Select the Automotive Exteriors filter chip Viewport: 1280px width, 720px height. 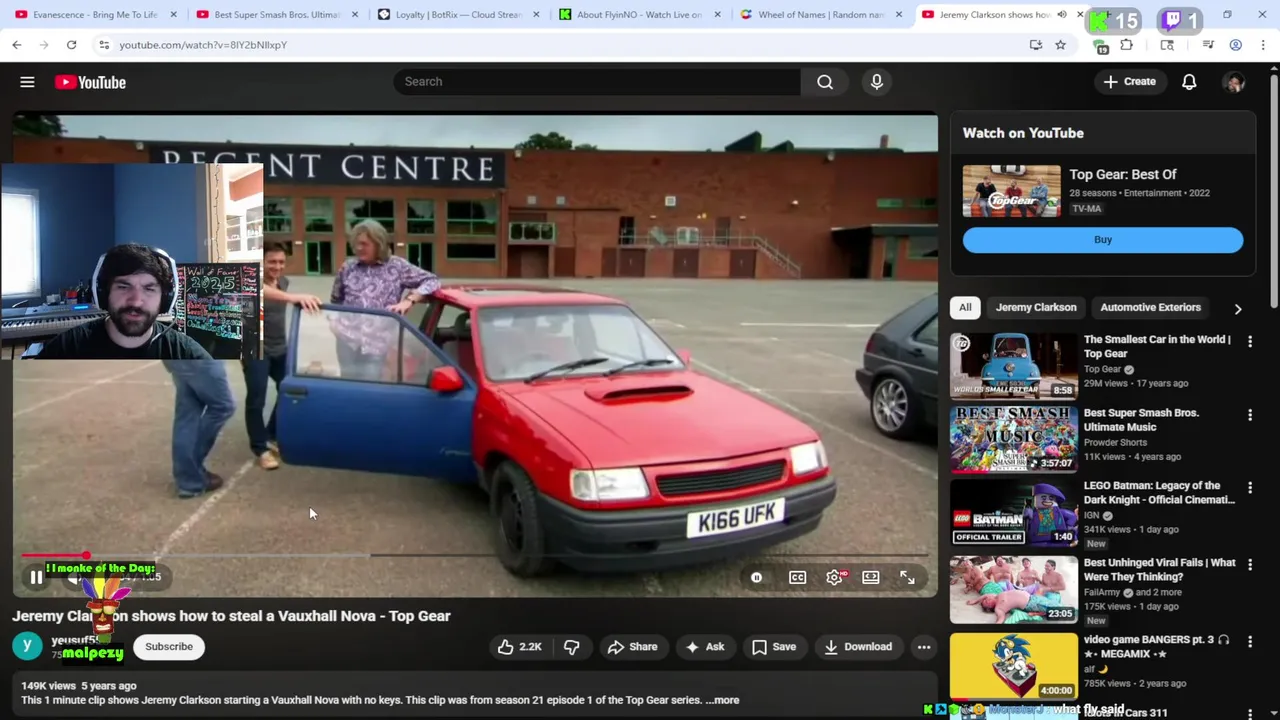[x=1150, y=308]
